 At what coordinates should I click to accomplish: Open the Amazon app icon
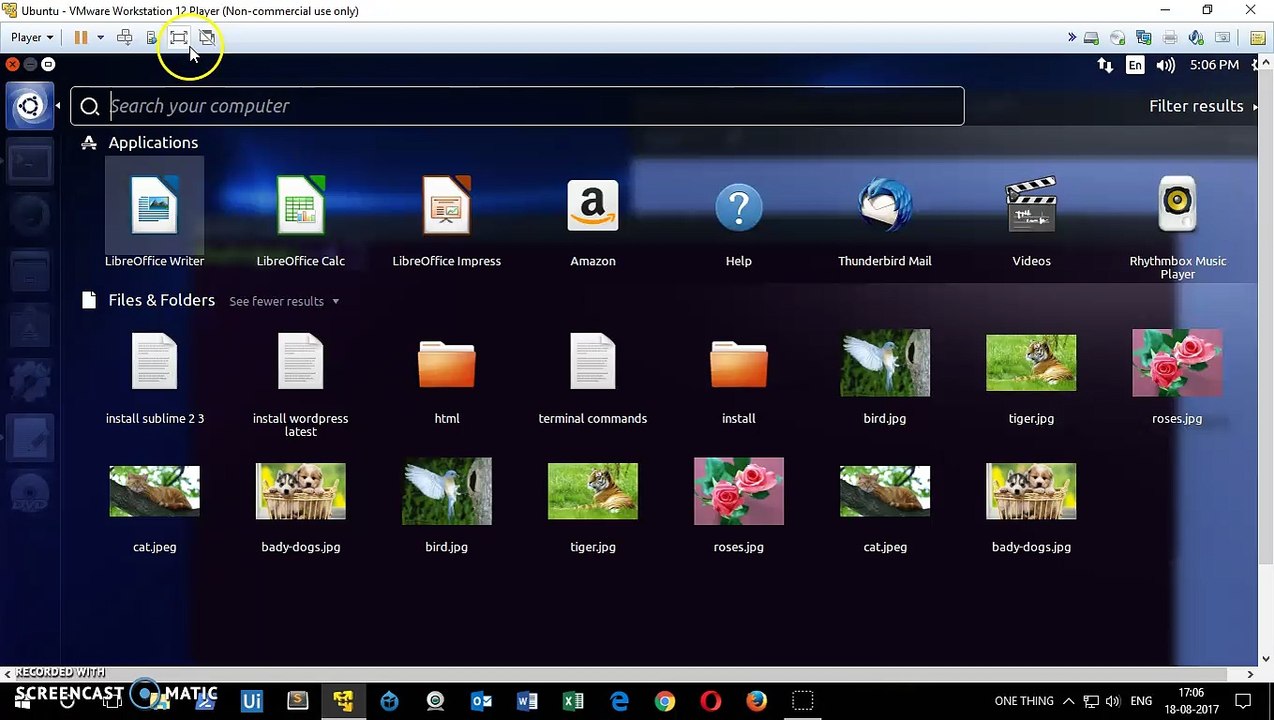[x=593, y=206]
